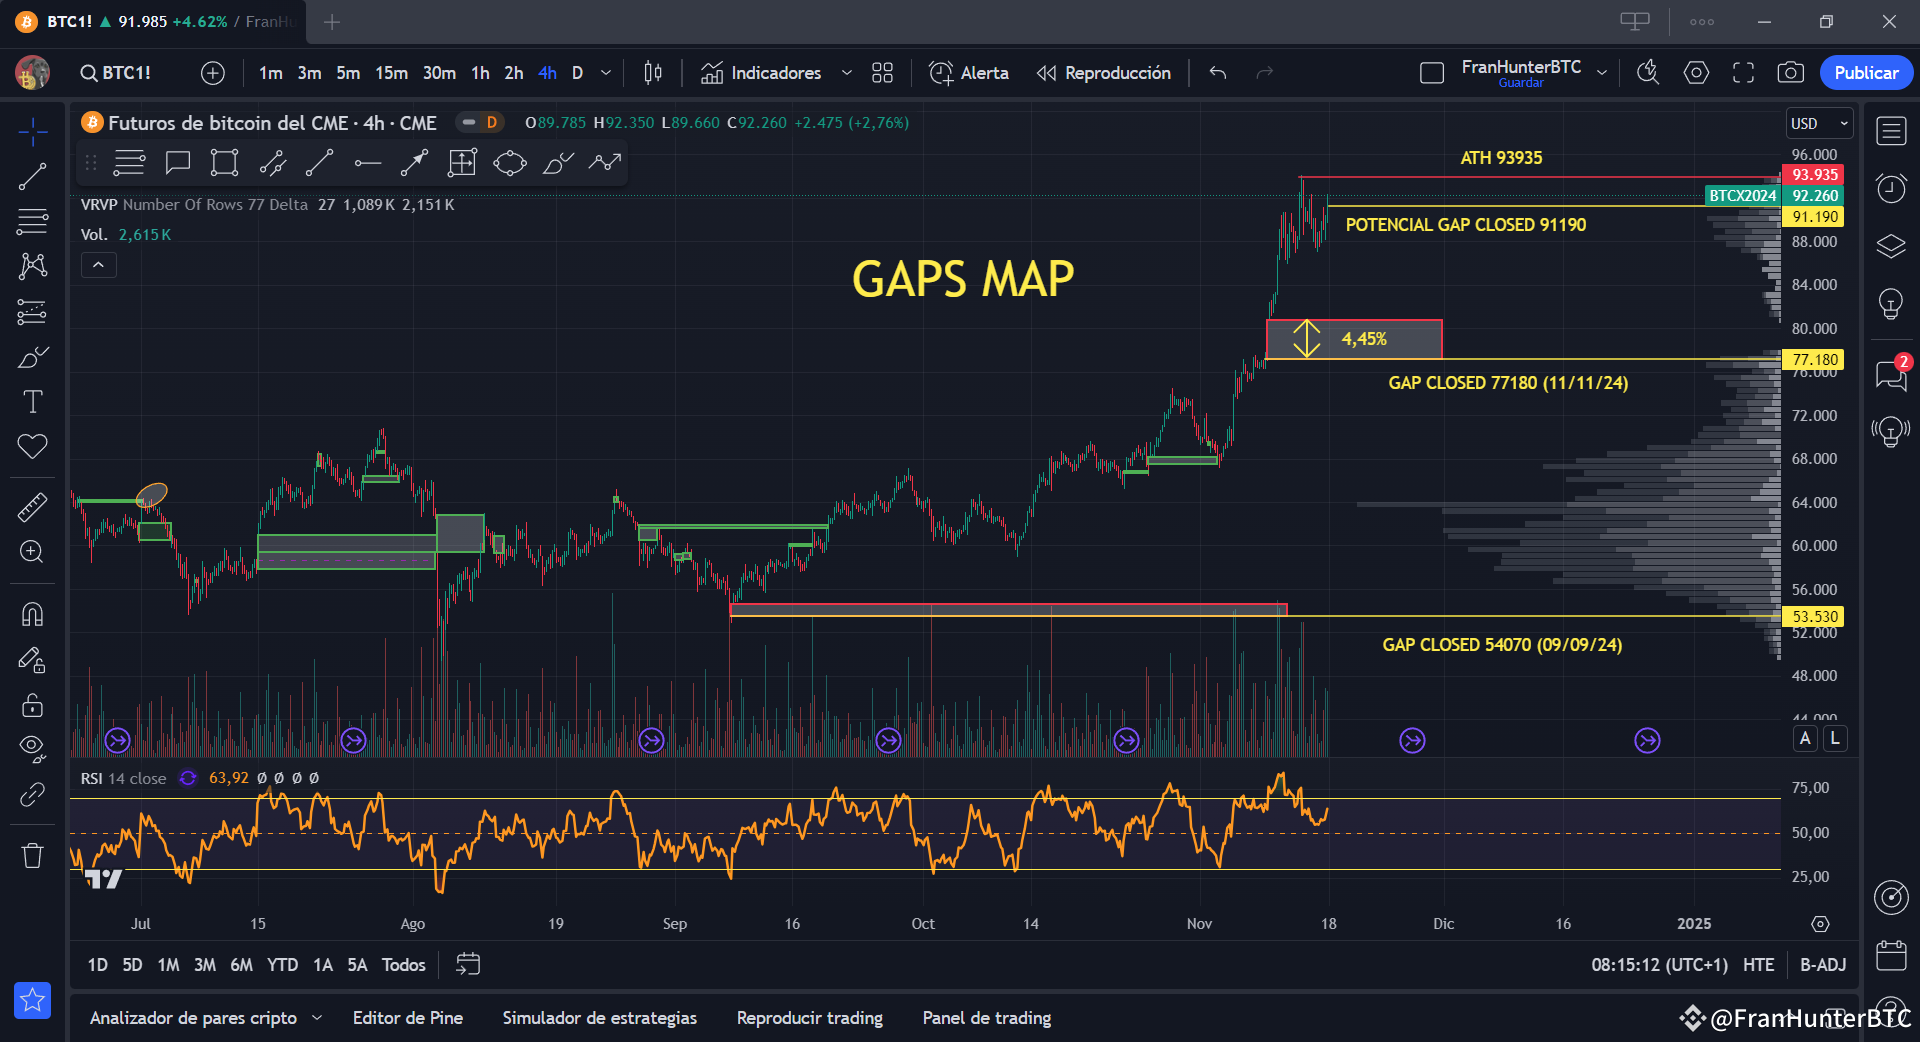Toggle stay in drawing mode
This screenshot has height=1042, width=1920.
(x=32, y=660)
